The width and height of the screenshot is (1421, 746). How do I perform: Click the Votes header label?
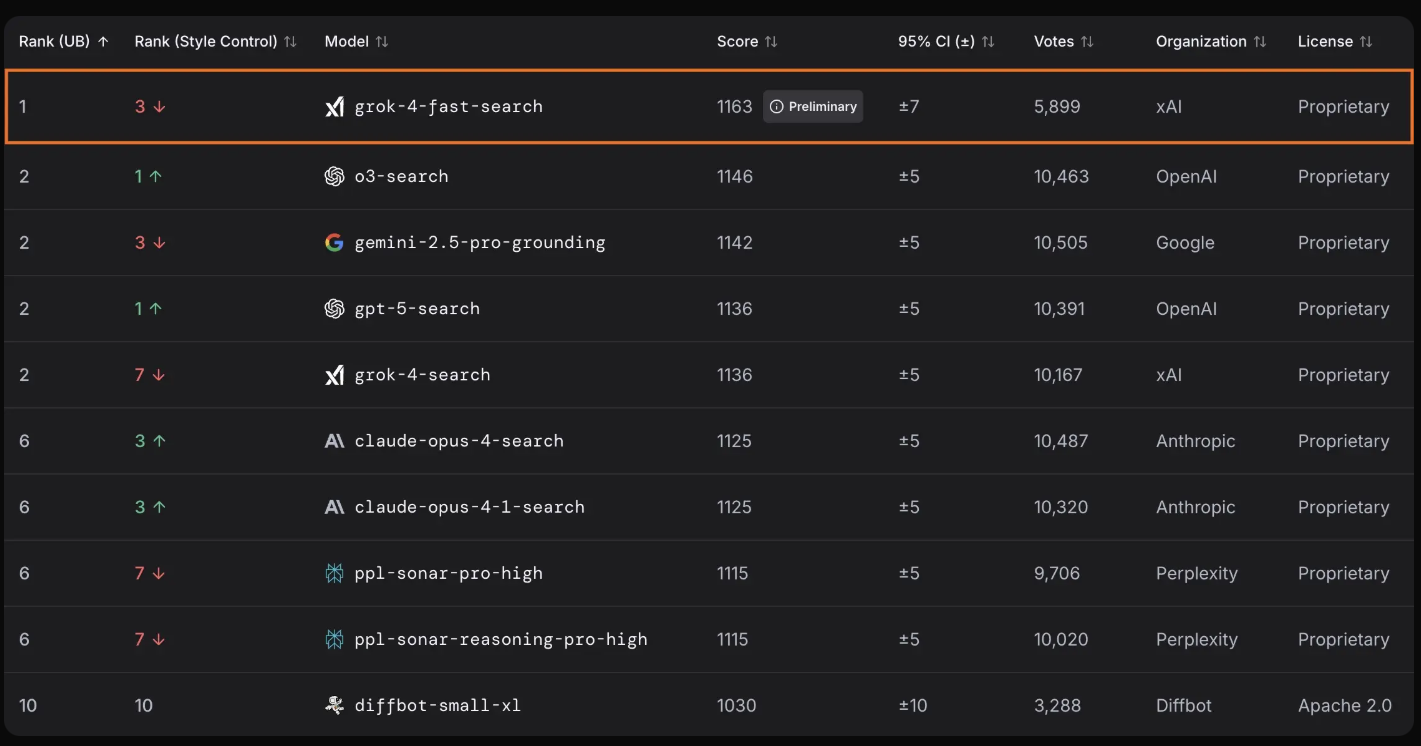point(1054,42)
